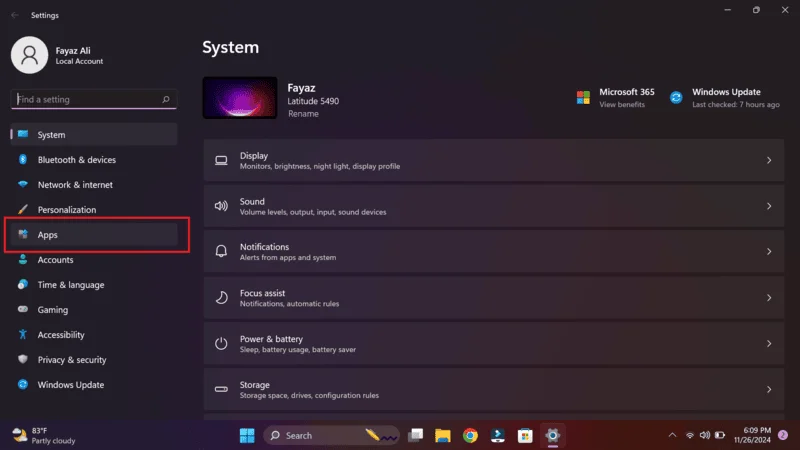Screen dimensions: 800x450
Task: Click the Gaming controller icon
Action: tap(22, 309)
